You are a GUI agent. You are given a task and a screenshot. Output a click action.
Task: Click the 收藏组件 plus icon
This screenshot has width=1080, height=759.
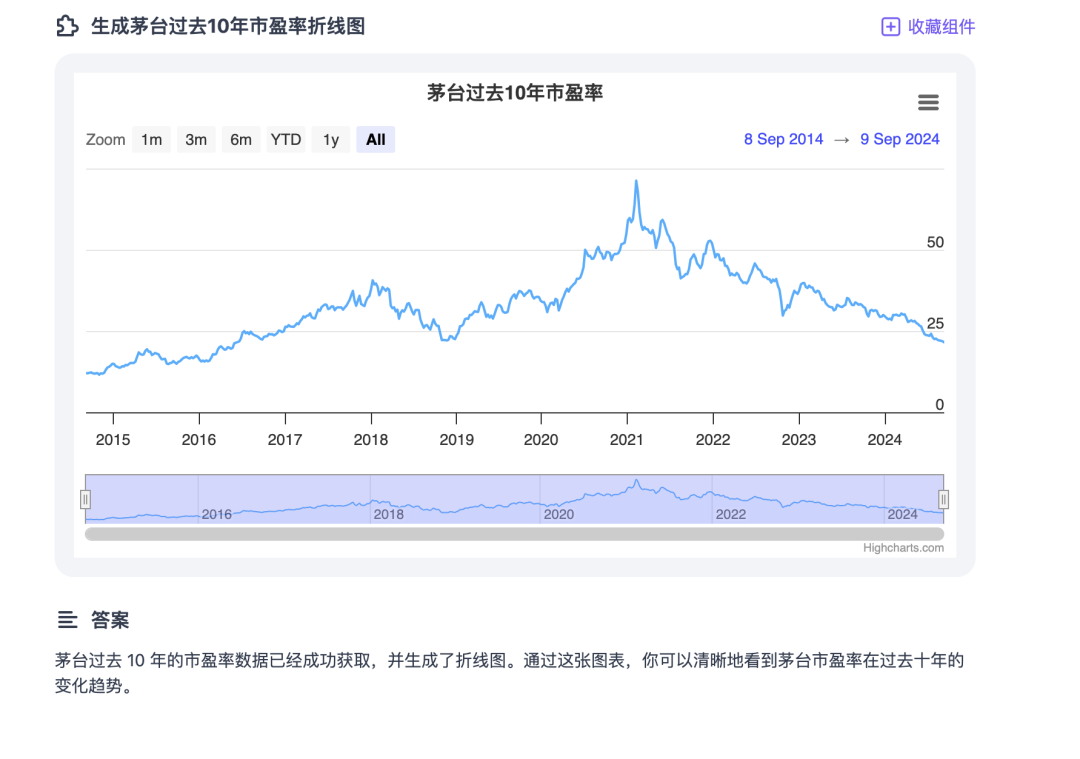[891, 27]
